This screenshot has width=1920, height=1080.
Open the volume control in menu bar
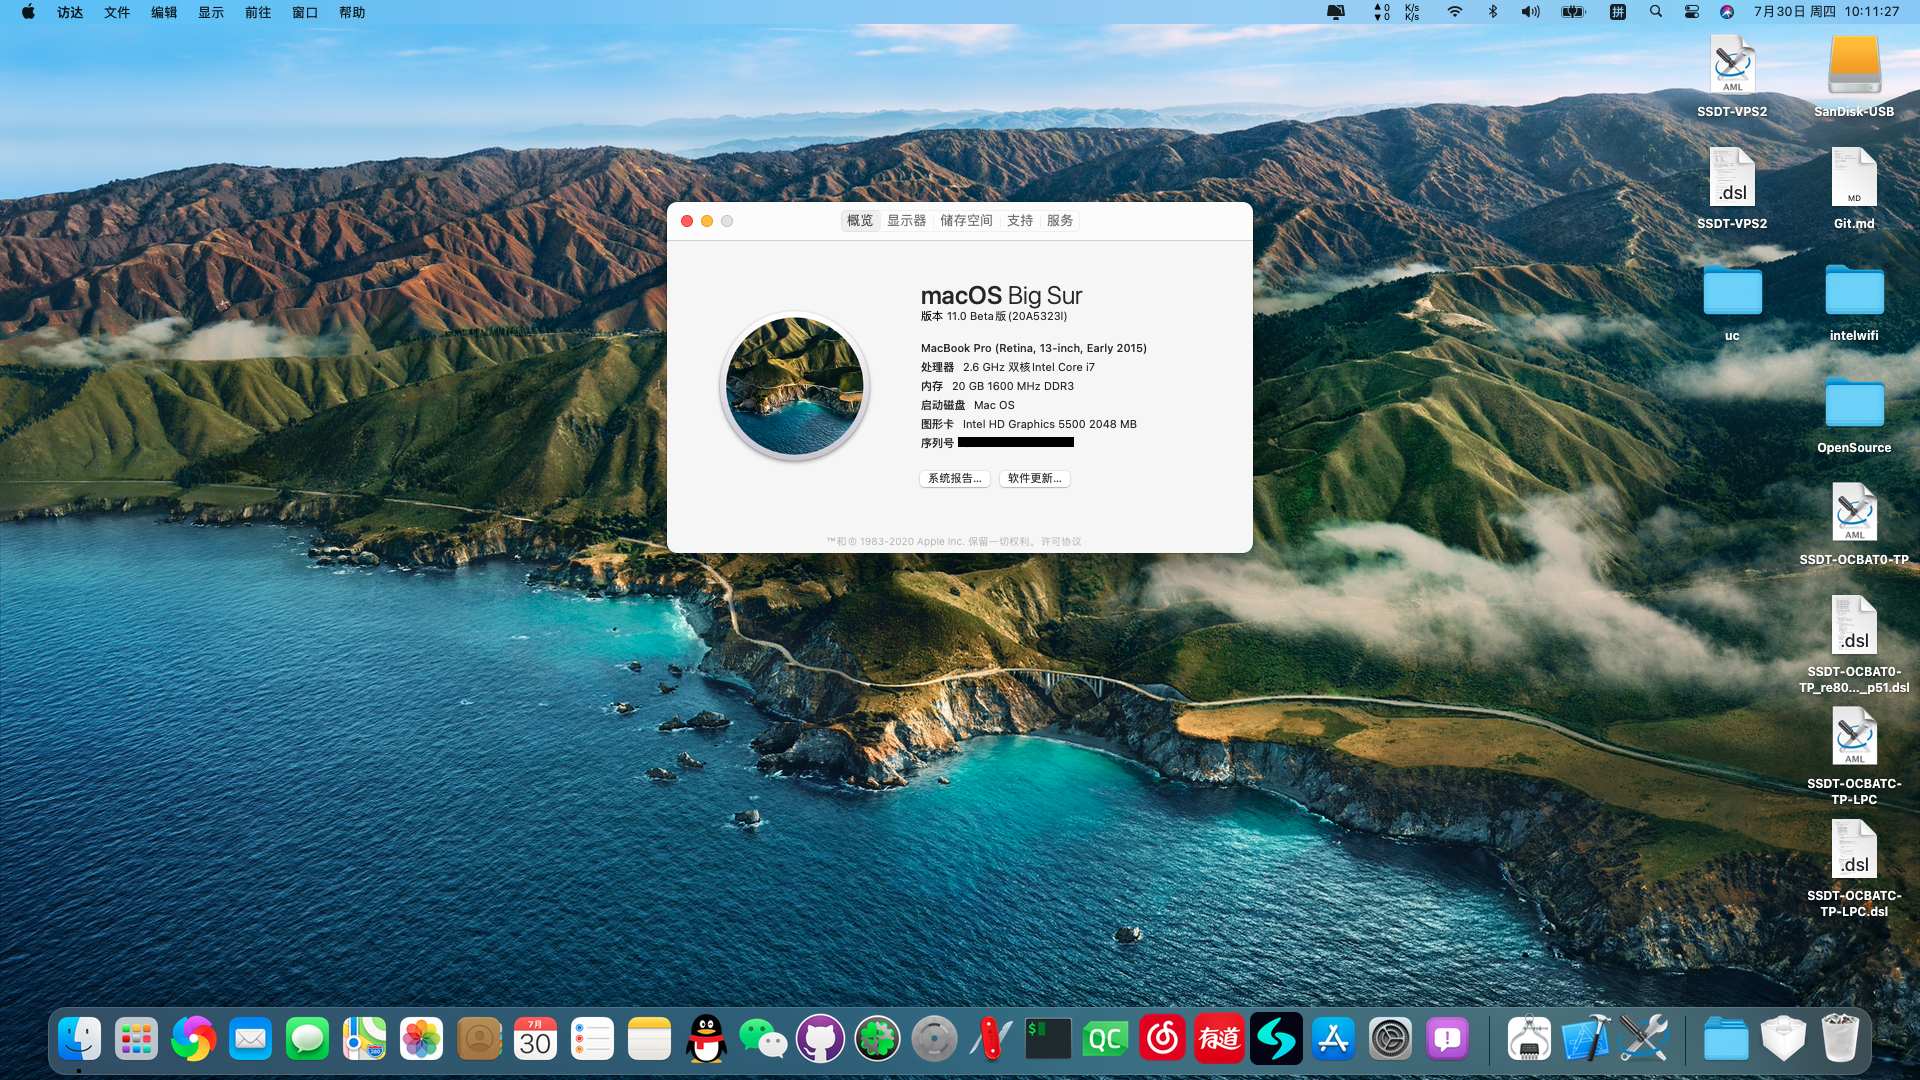point(1531,12)
